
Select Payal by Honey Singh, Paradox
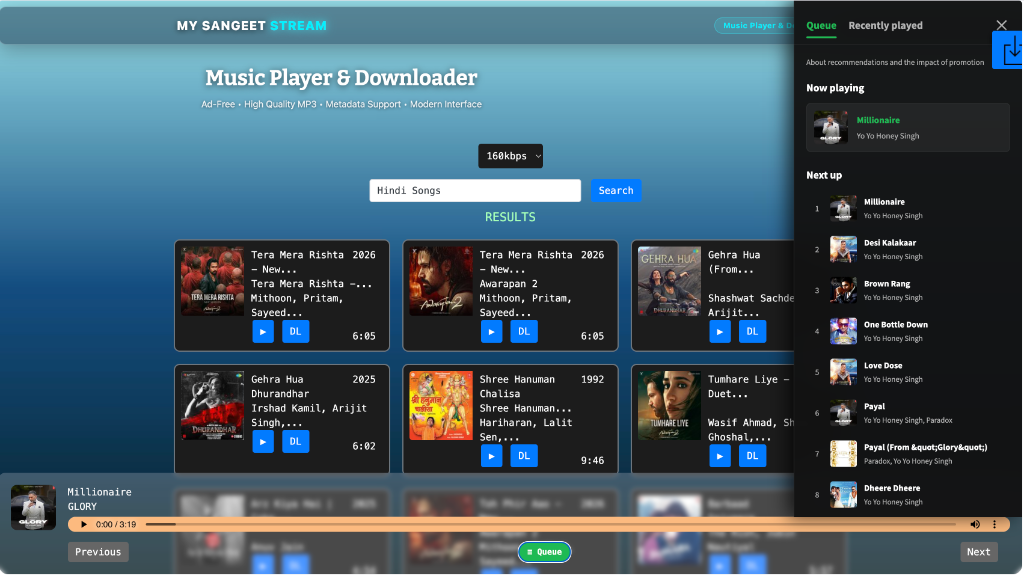pos(908,413)
